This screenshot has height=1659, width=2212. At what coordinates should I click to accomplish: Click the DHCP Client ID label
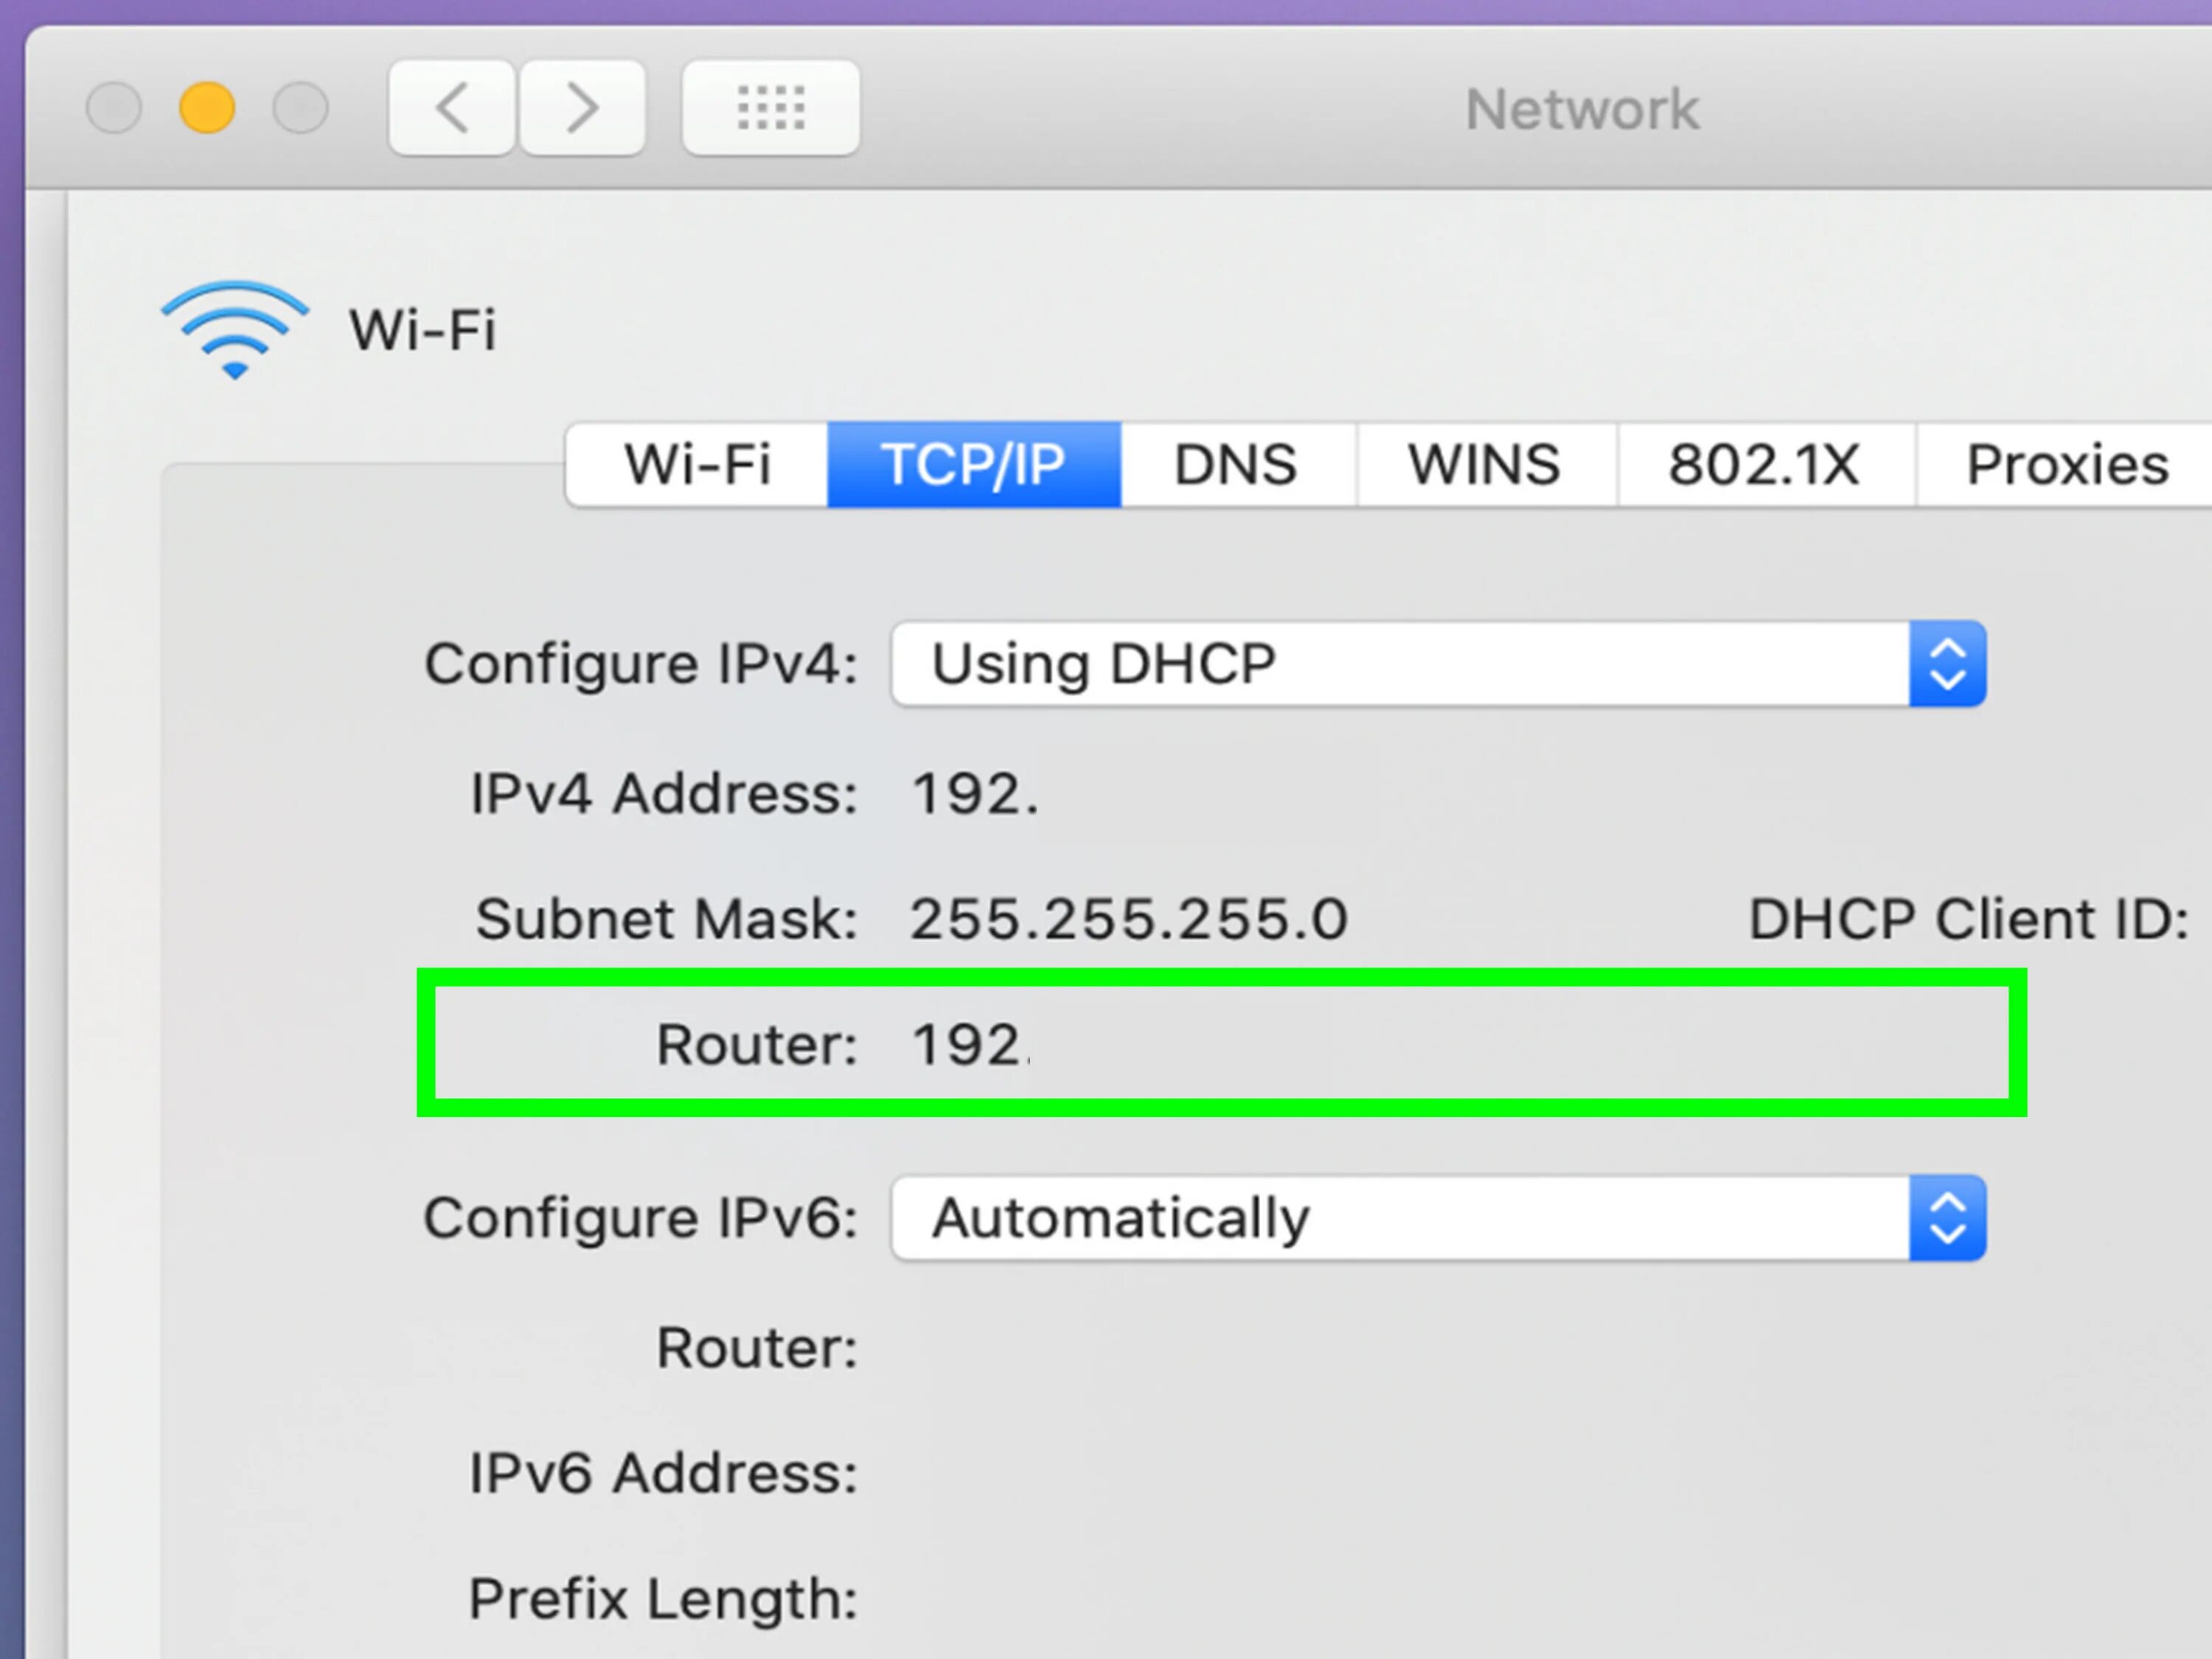point(1968,919)
